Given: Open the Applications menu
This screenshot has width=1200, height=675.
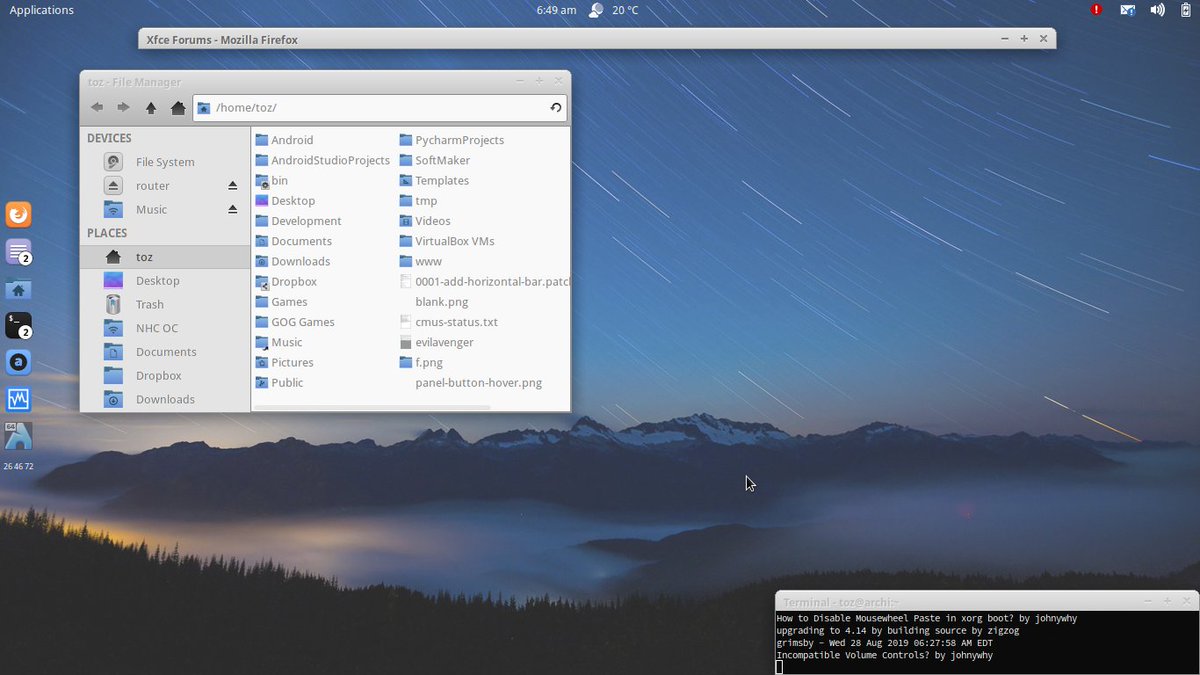Looking at the screenshot, I should [40, 9].
